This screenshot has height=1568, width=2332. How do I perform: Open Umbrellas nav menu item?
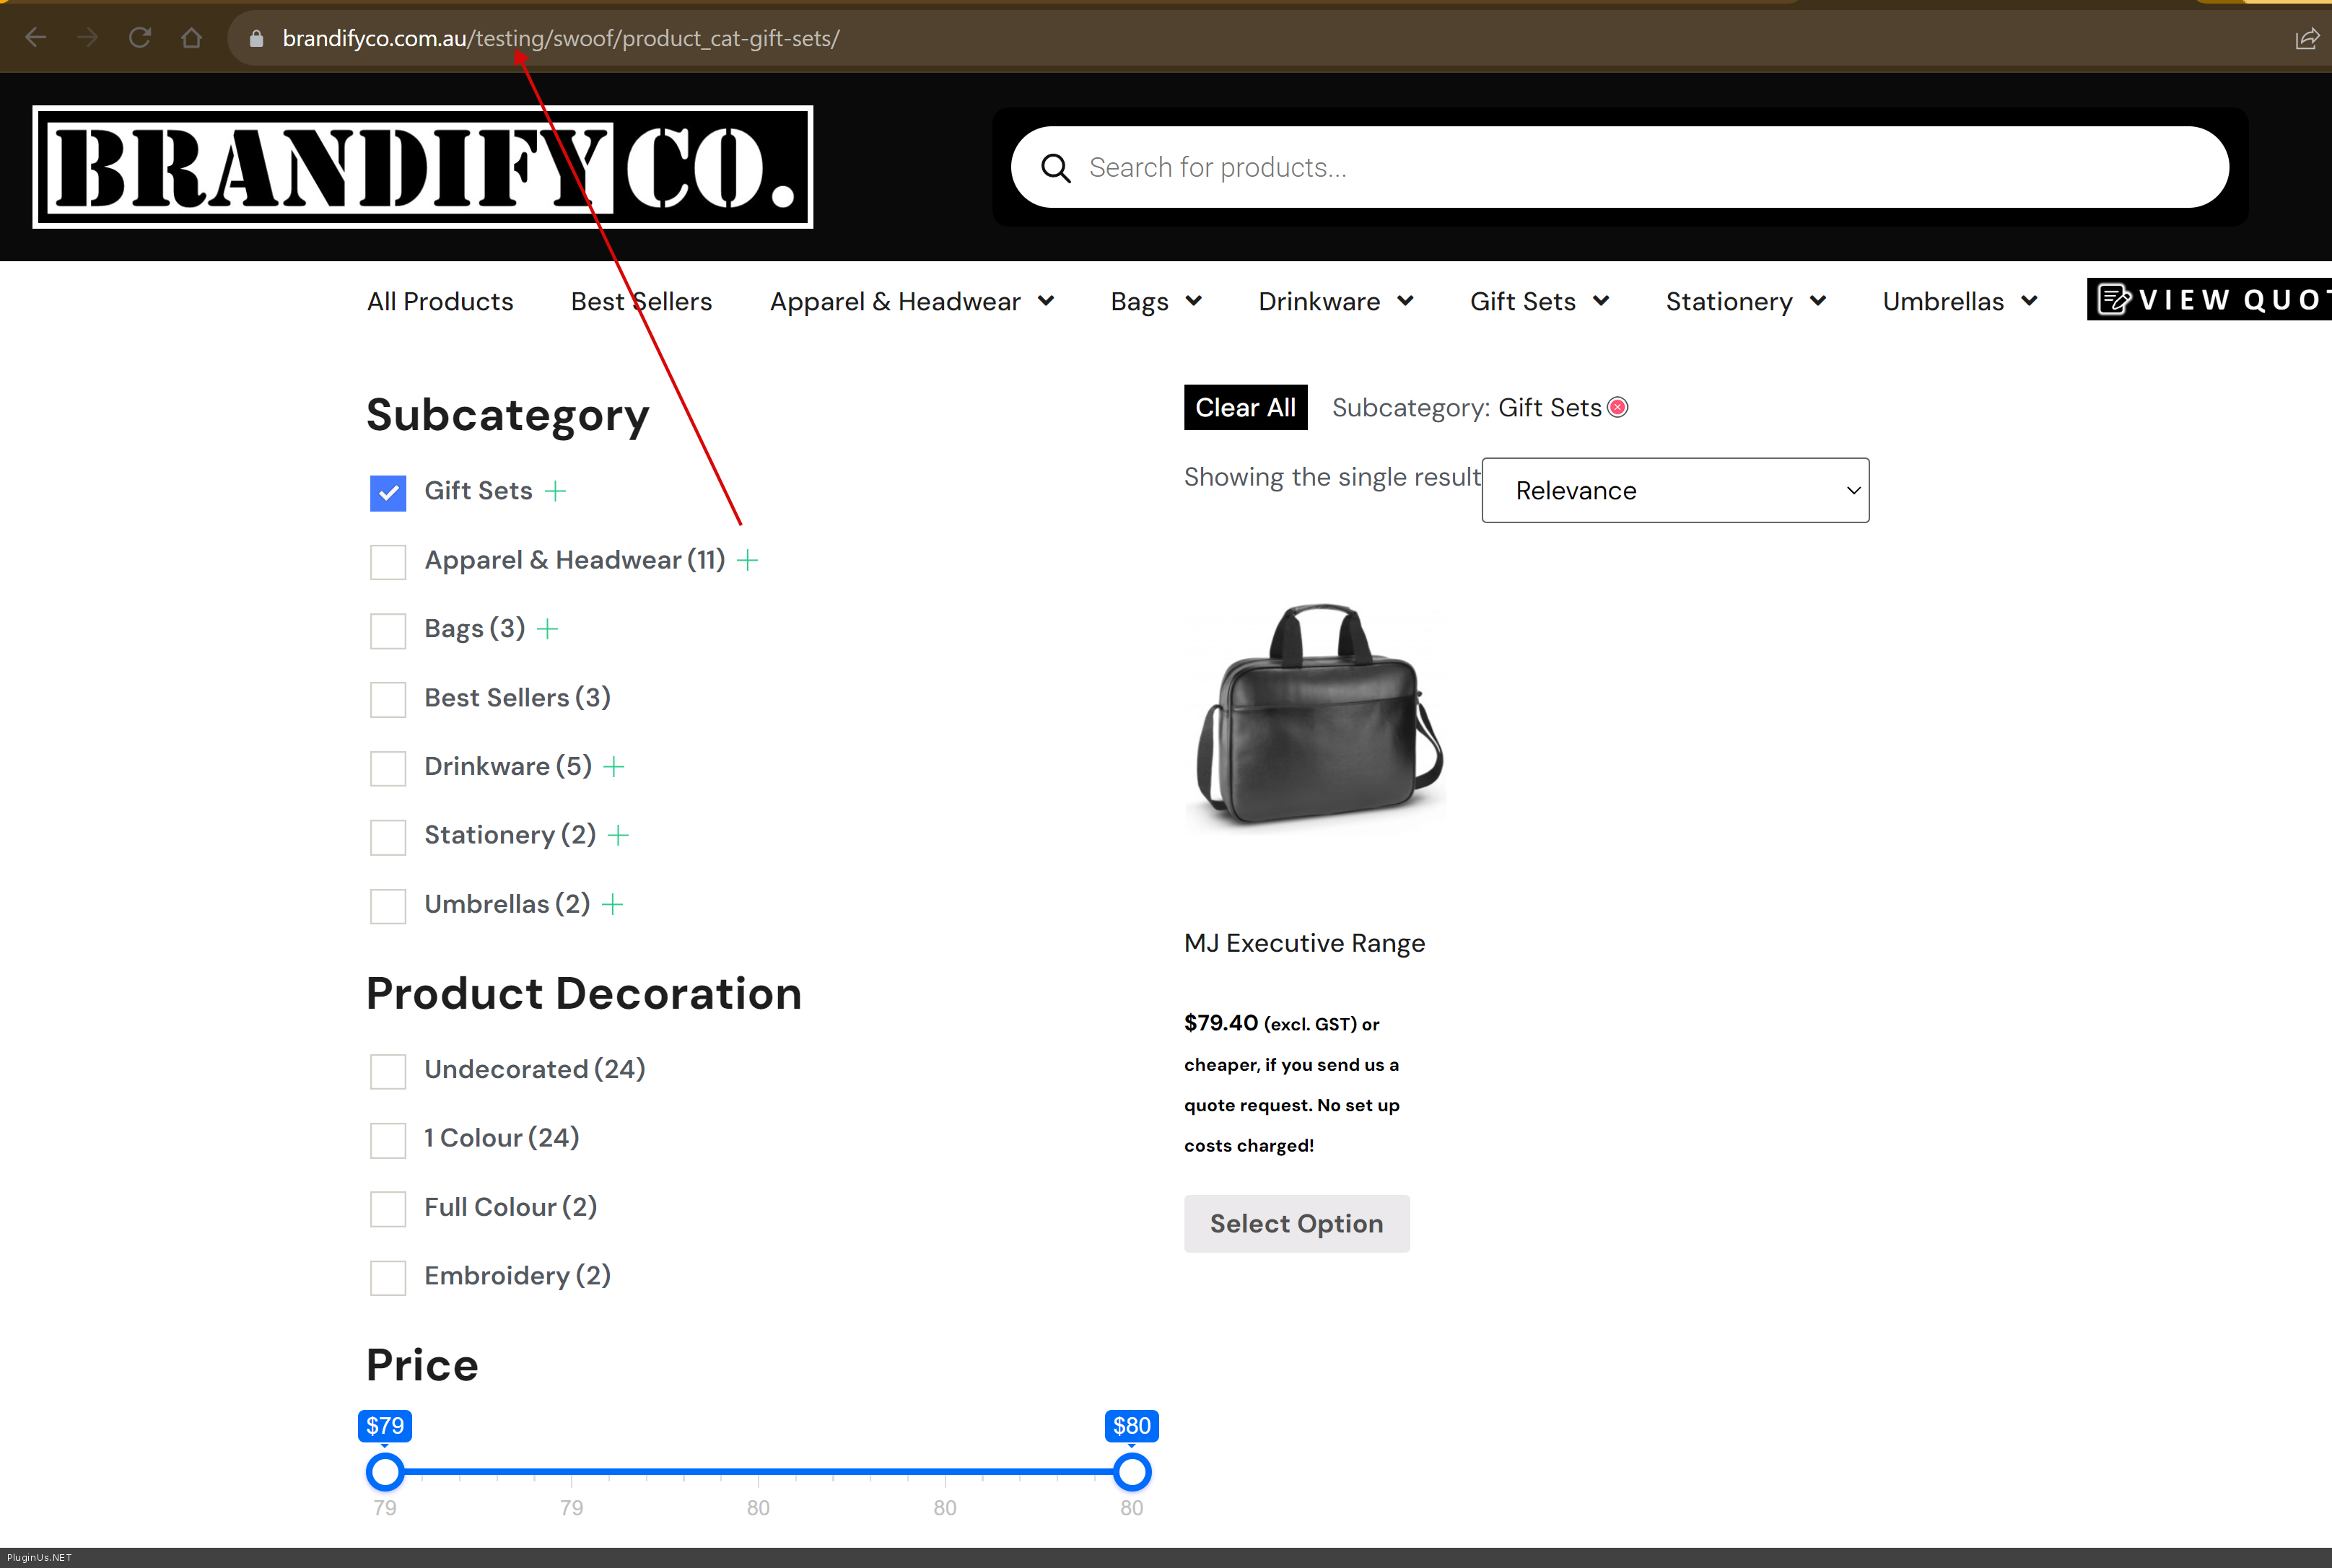1943,301
